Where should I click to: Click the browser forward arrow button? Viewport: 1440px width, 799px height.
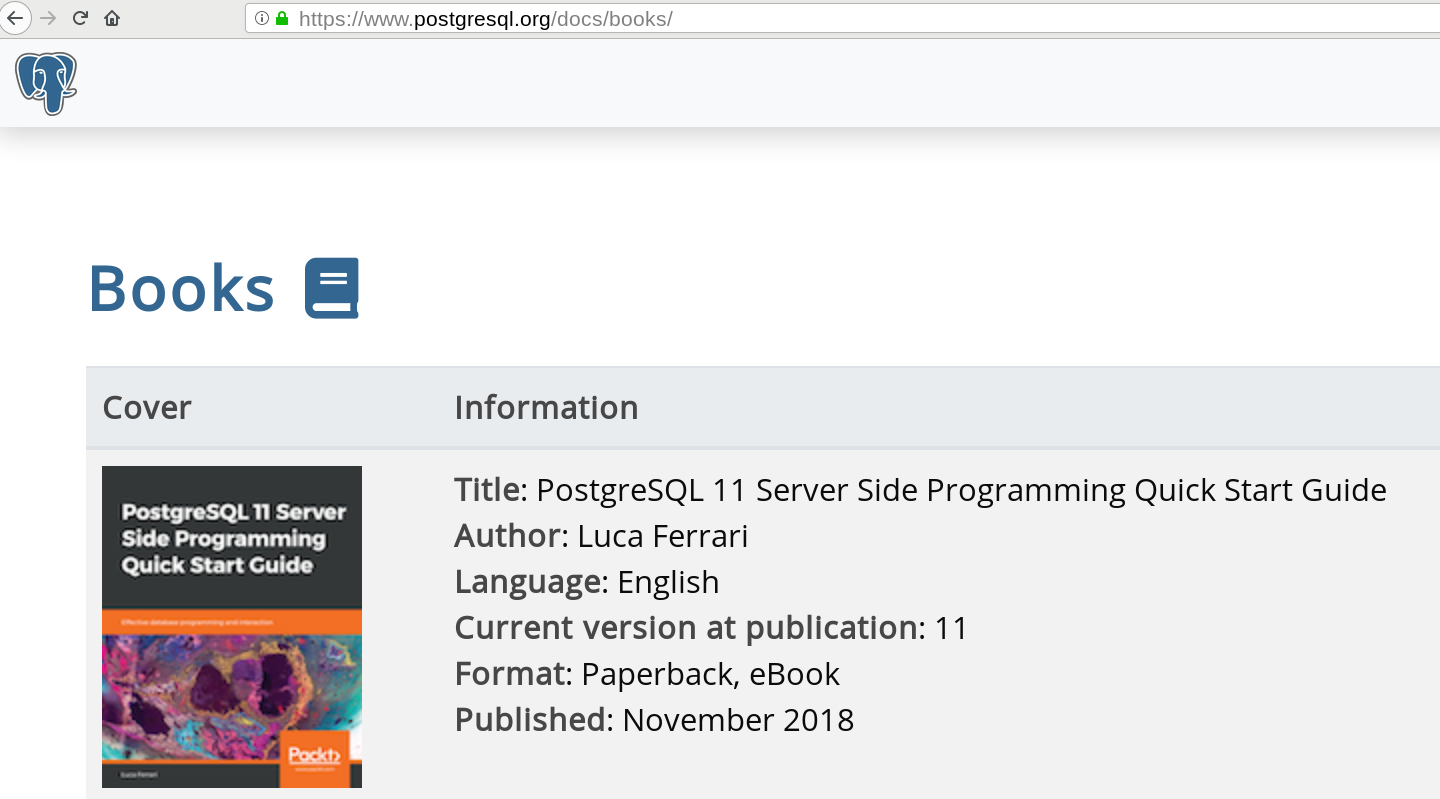tap(48, 18)
